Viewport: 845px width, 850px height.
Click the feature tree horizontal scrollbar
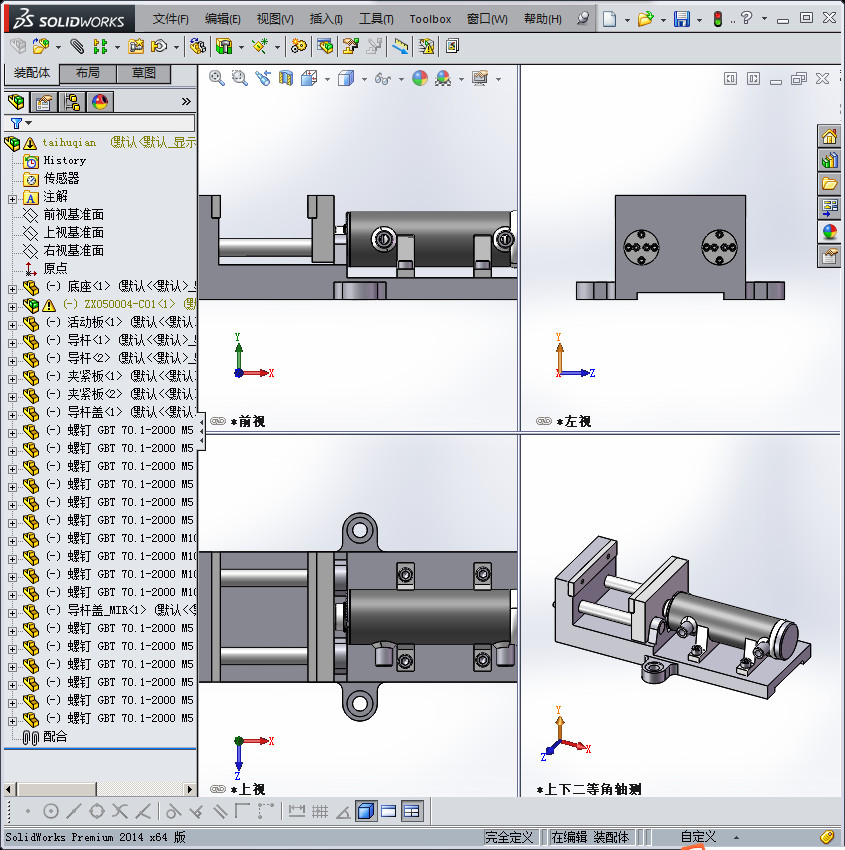click(x=100, y=789)
